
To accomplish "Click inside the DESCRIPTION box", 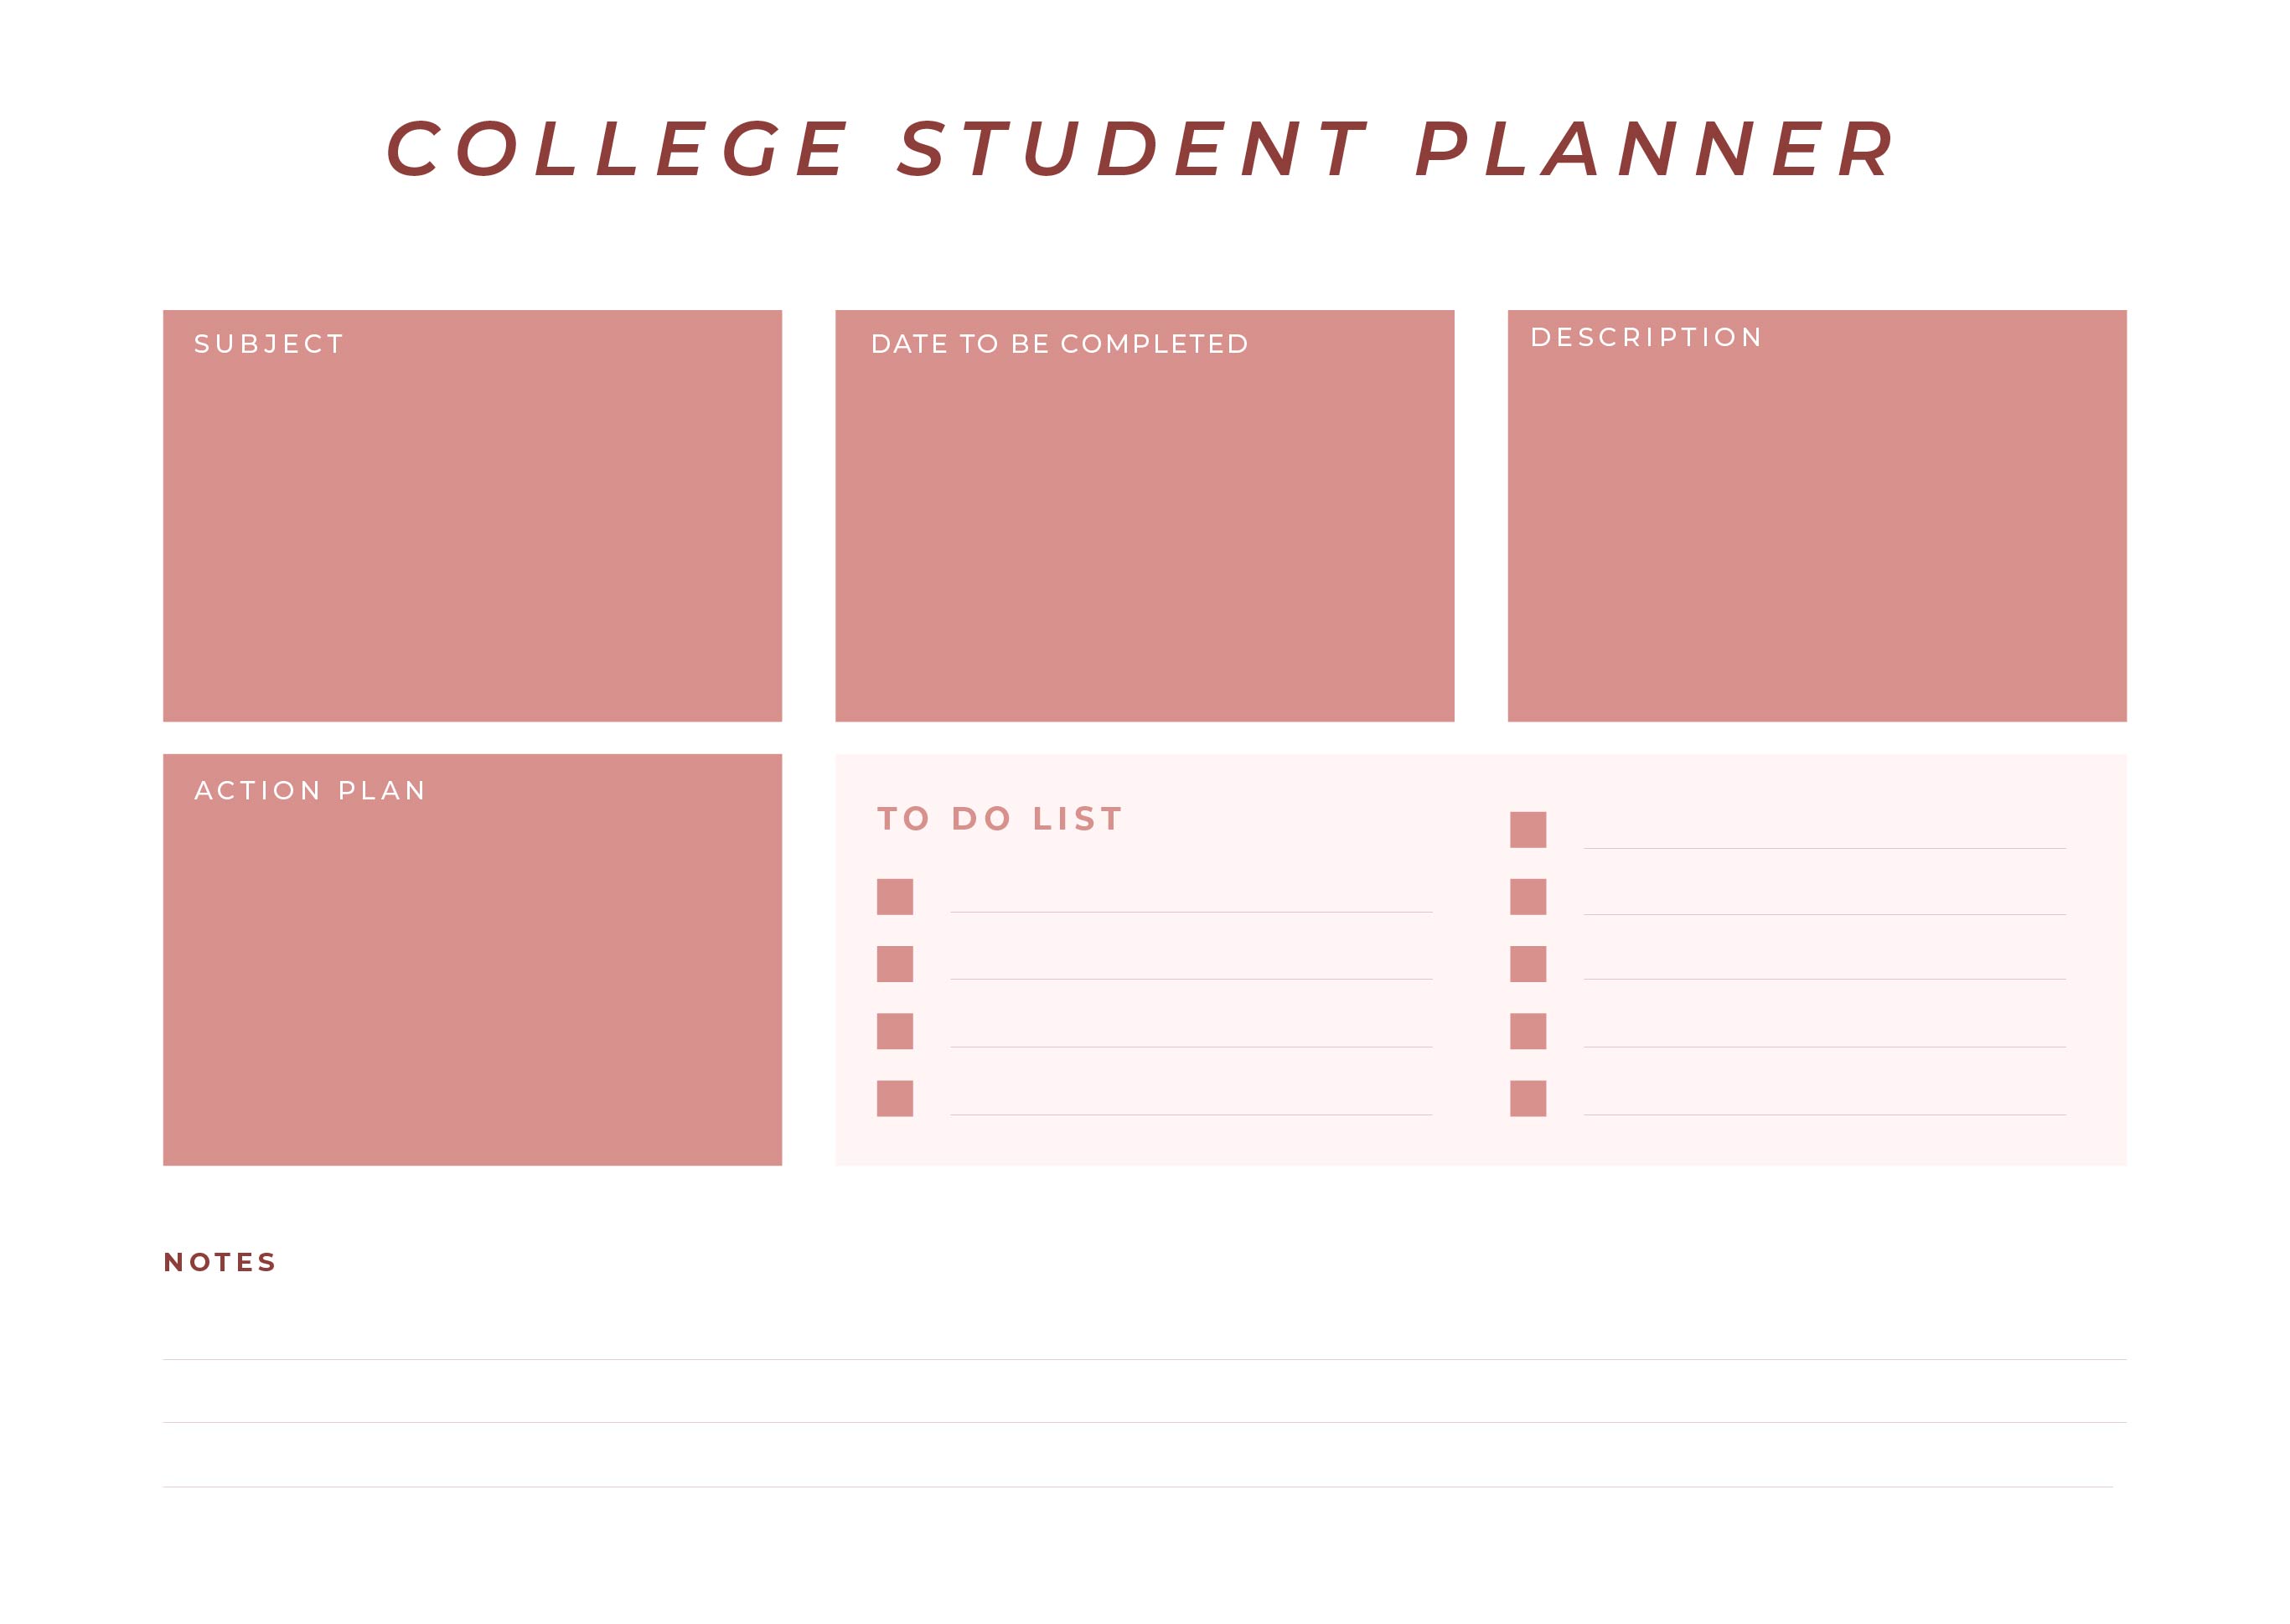I will [1816, 515].
